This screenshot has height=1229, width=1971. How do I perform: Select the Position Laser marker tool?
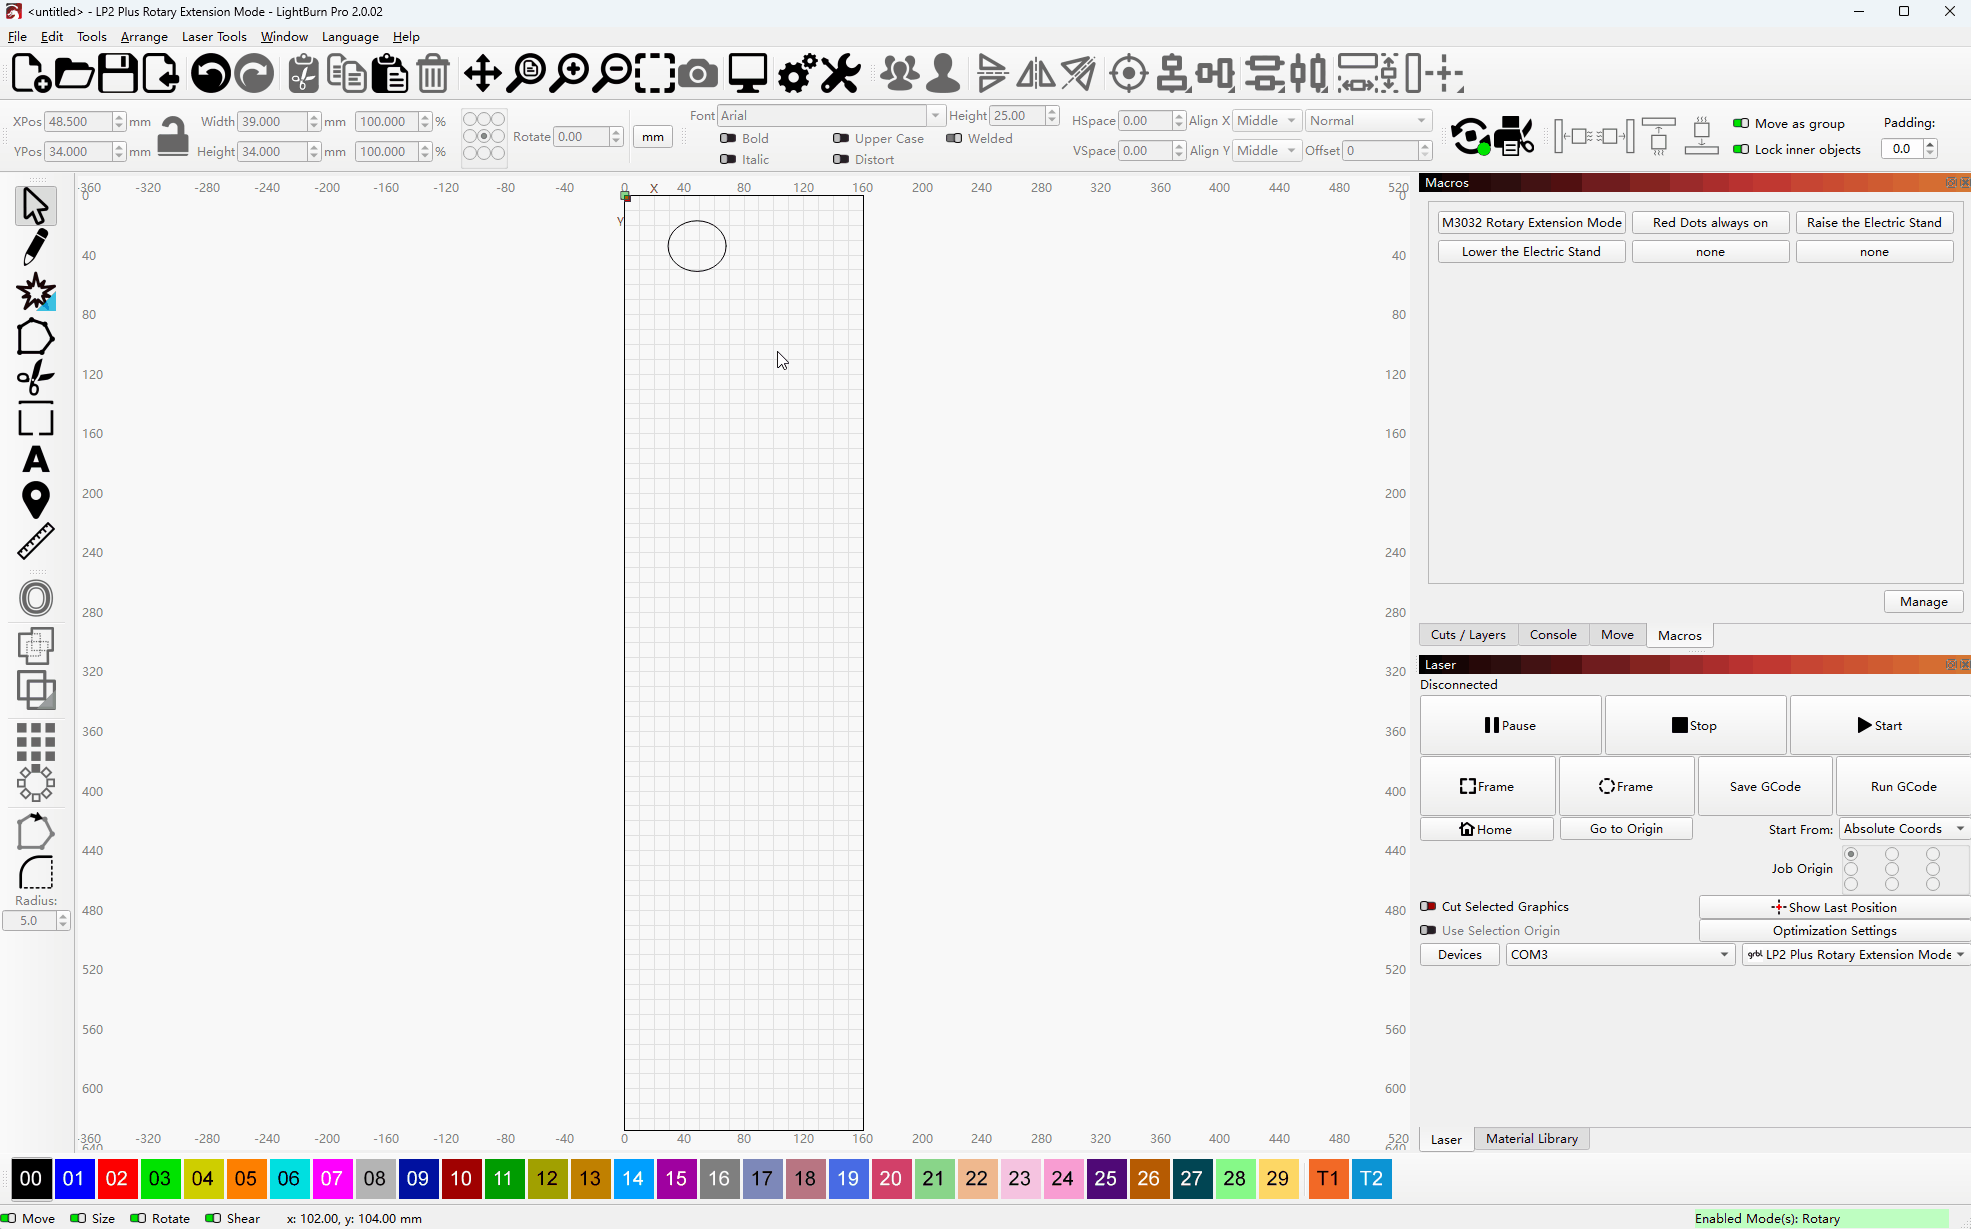36,500
